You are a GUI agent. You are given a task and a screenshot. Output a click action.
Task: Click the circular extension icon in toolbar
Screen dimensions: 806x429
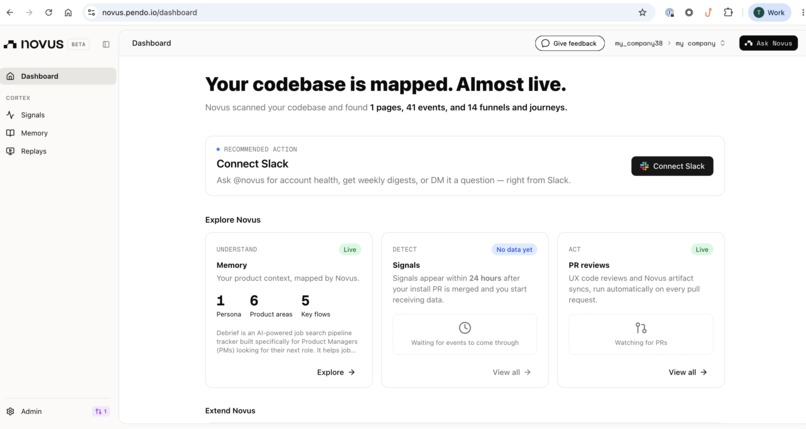tap(689, 12)
